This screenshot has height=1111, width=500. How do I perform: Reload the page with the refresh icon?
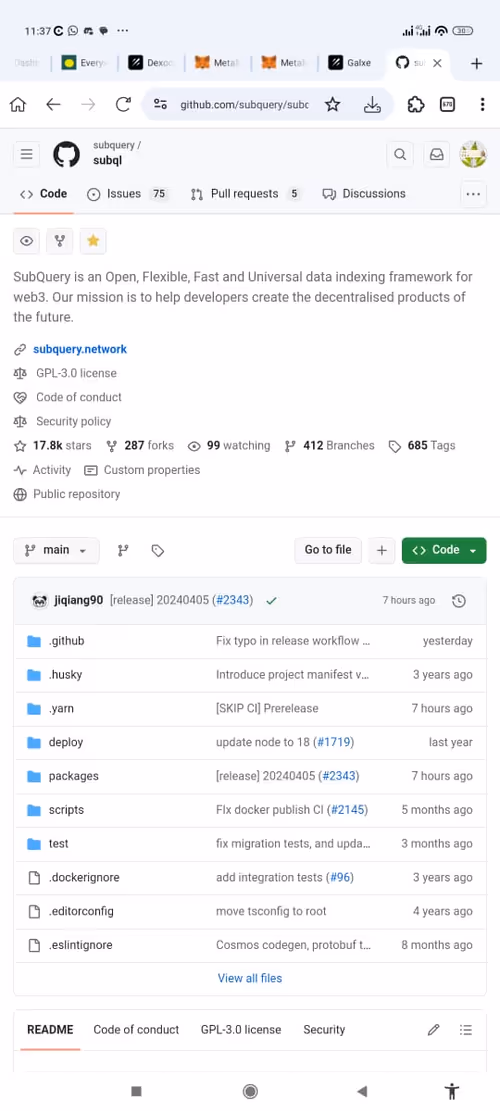point(123,105)
